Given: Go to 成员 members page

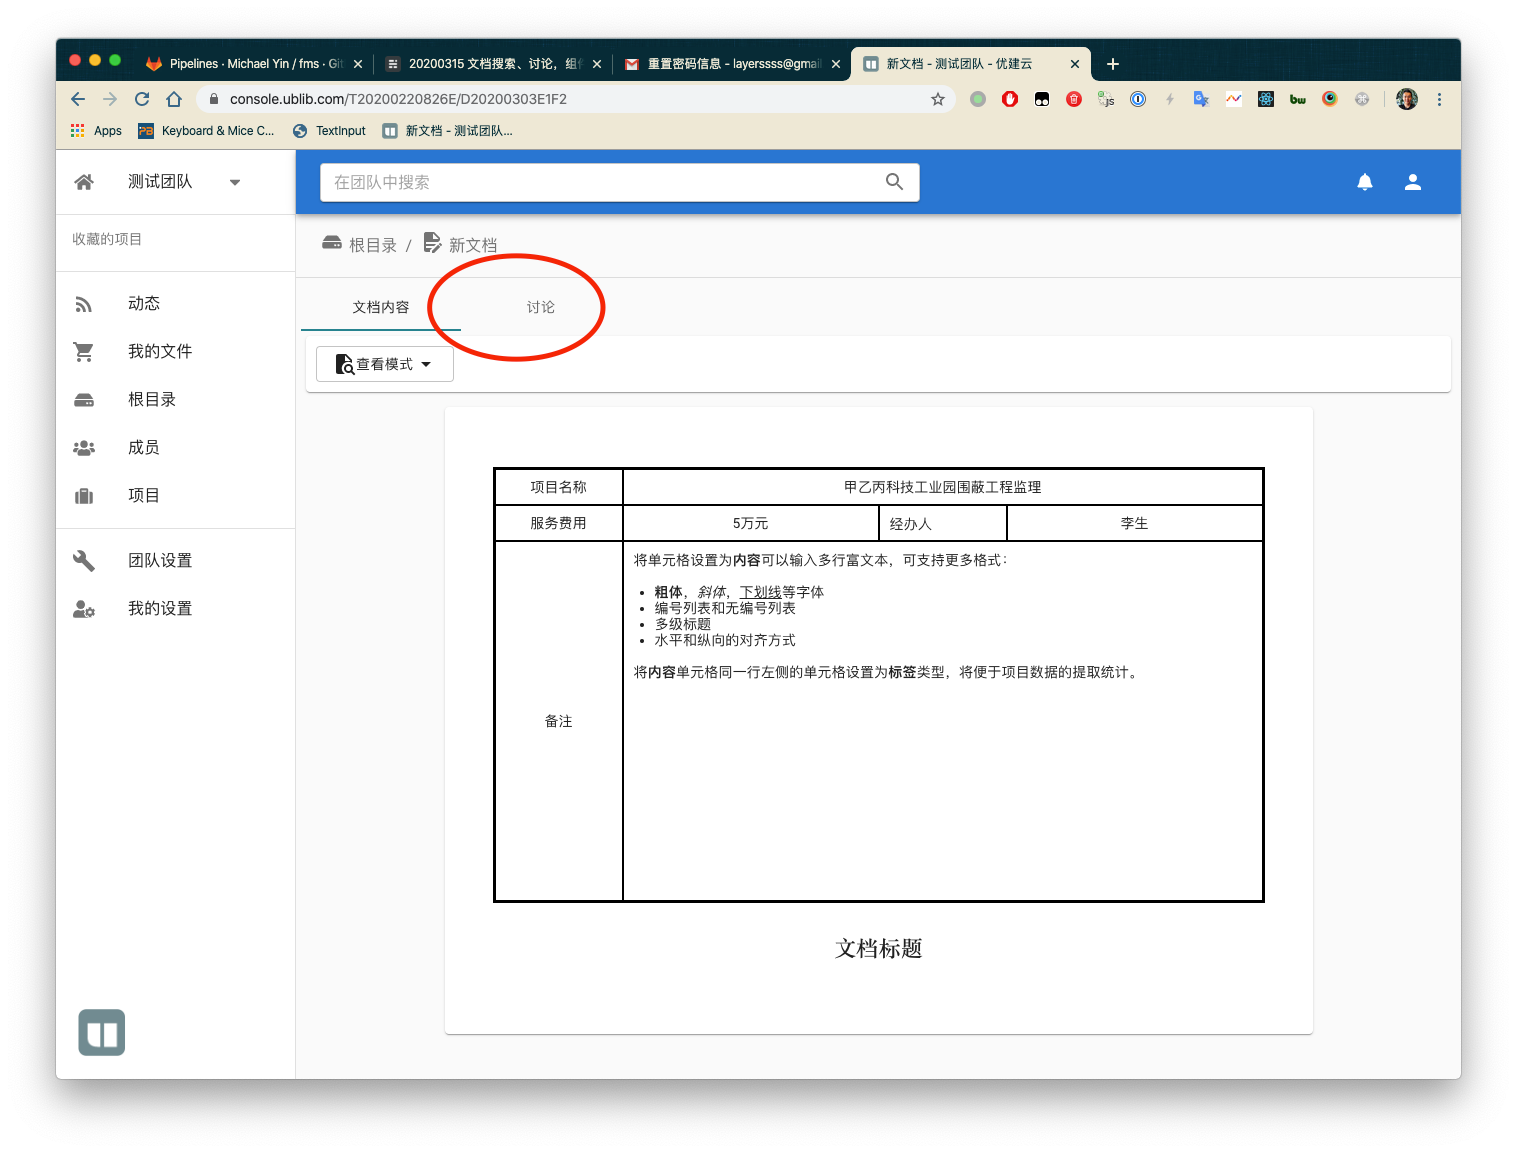Looking at the screenshot, I should click(x=143, y=448).
